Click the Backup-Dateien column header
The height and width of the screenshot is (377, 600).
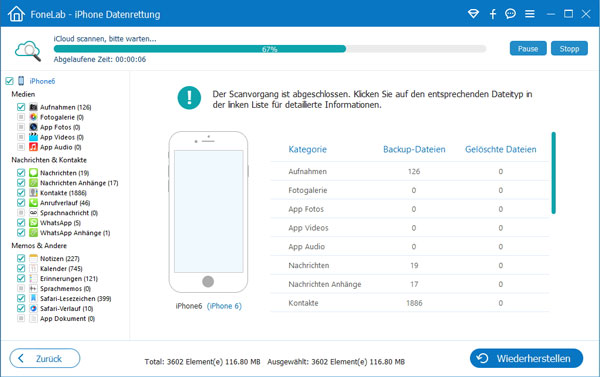click(x=414, y=149)
